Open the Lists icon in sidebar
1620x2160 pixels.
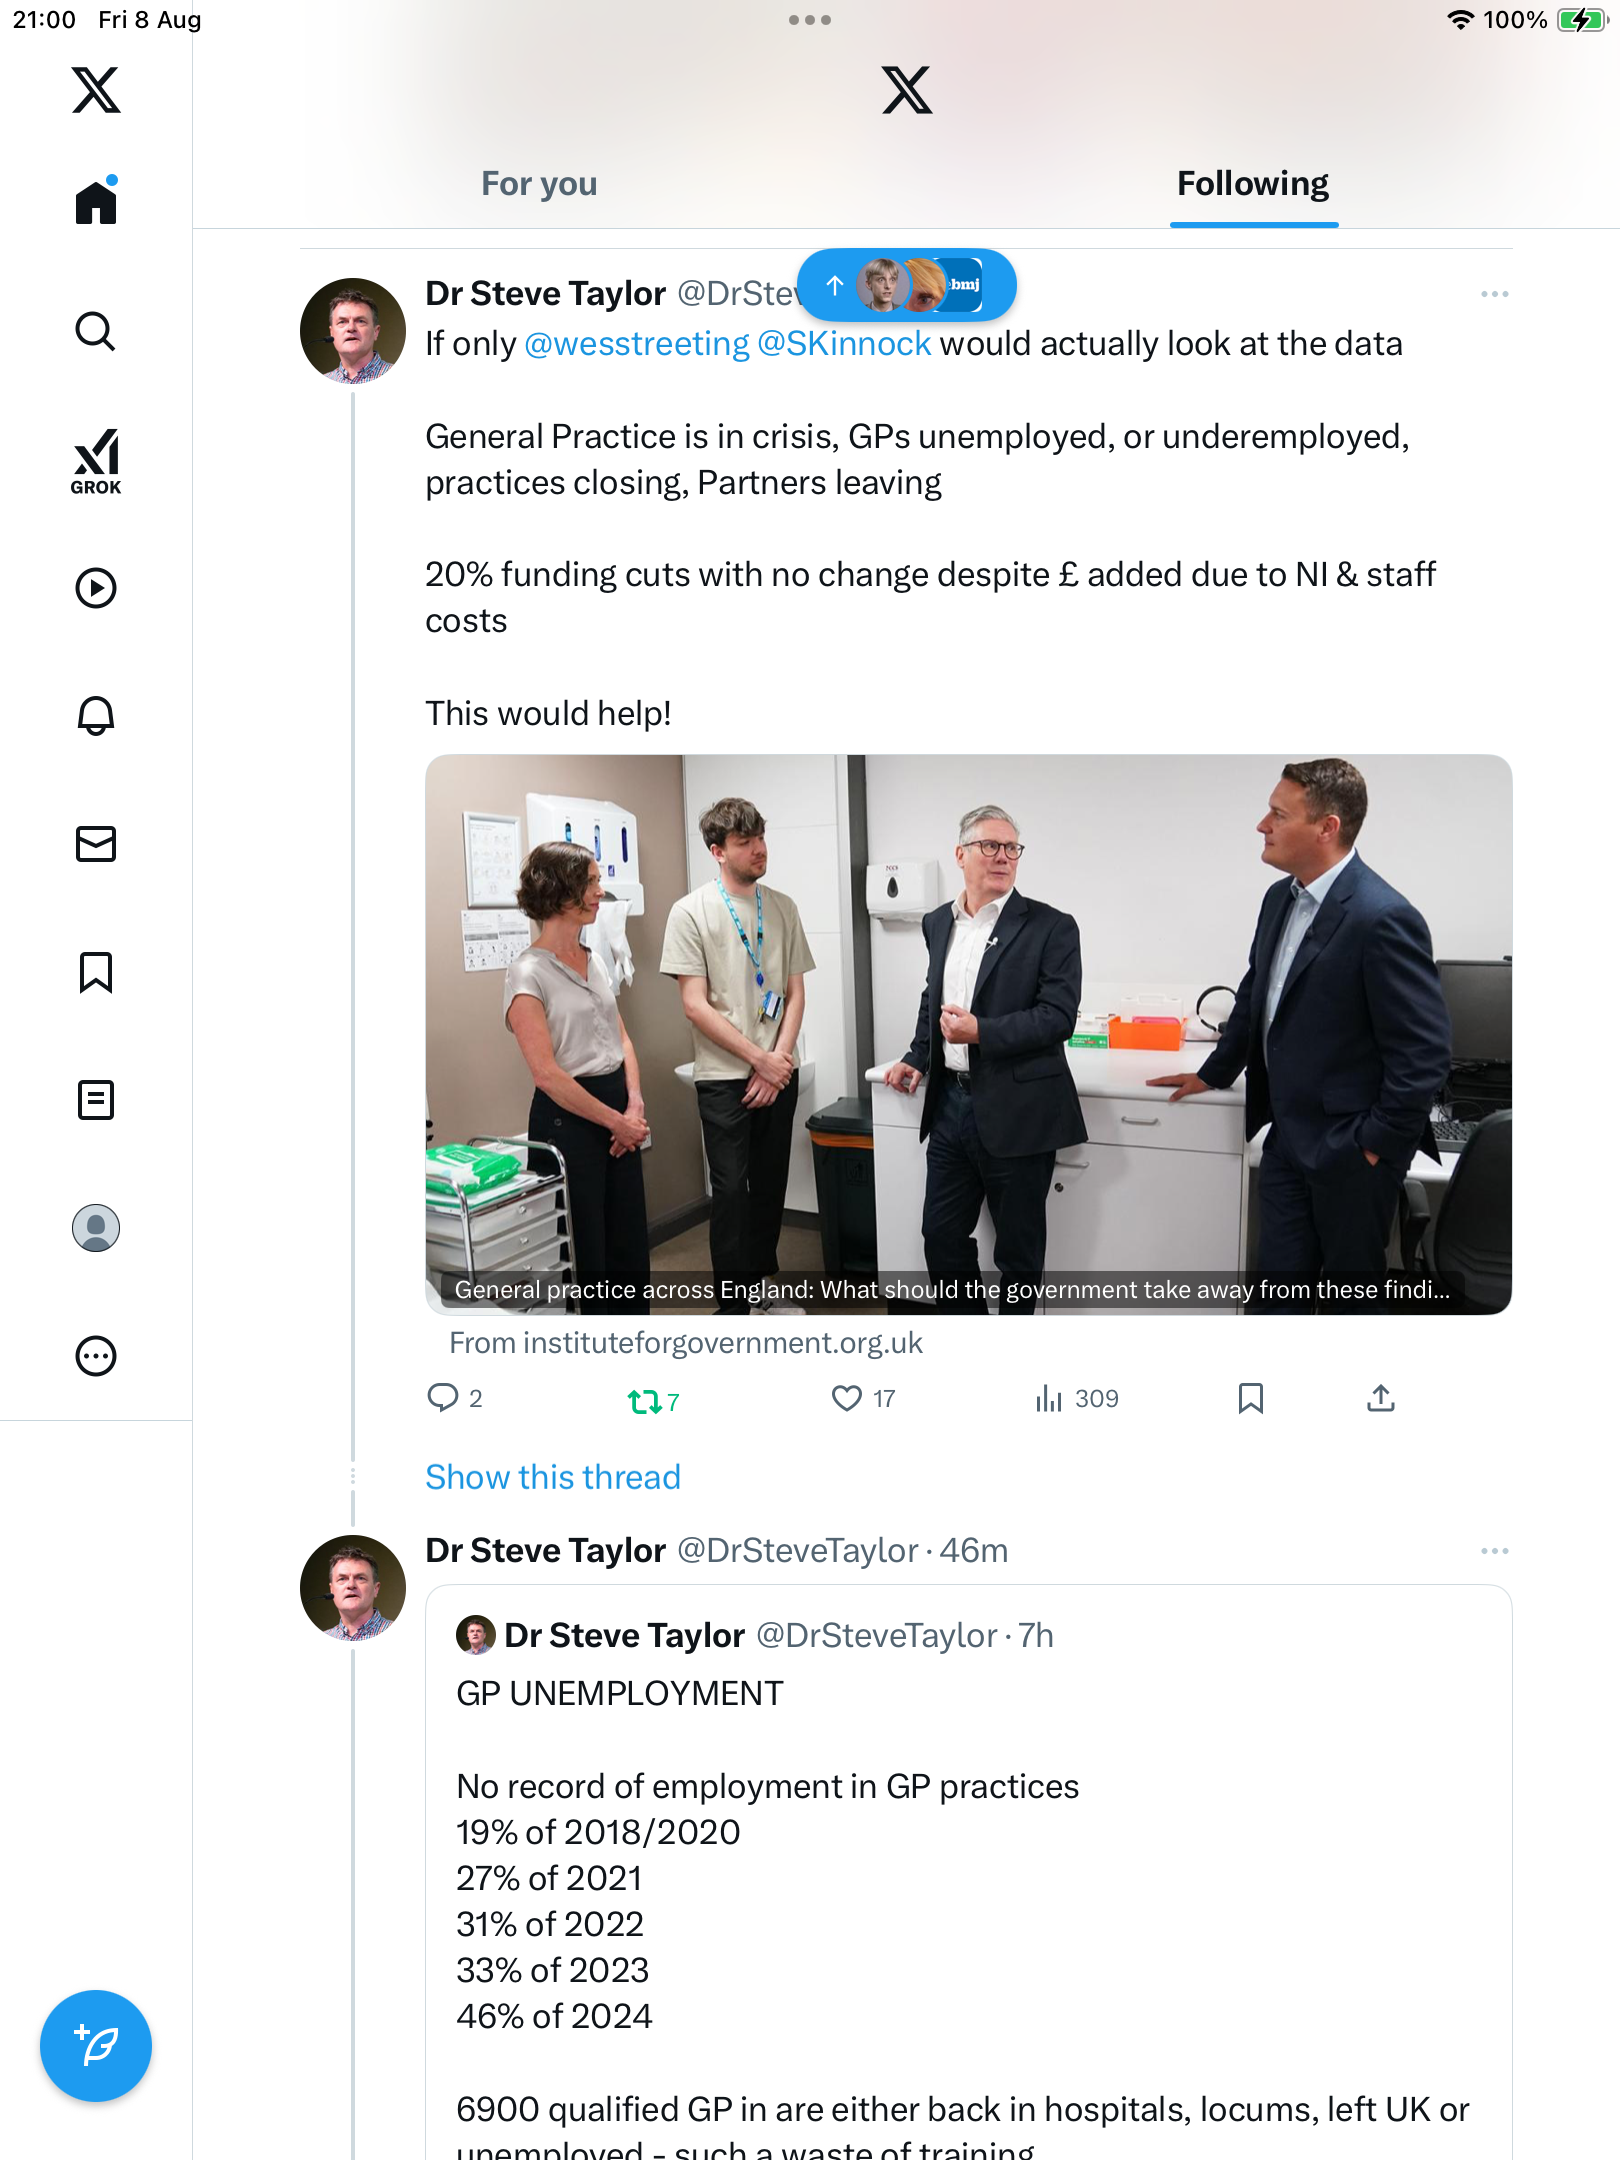tap(96, 1100)
